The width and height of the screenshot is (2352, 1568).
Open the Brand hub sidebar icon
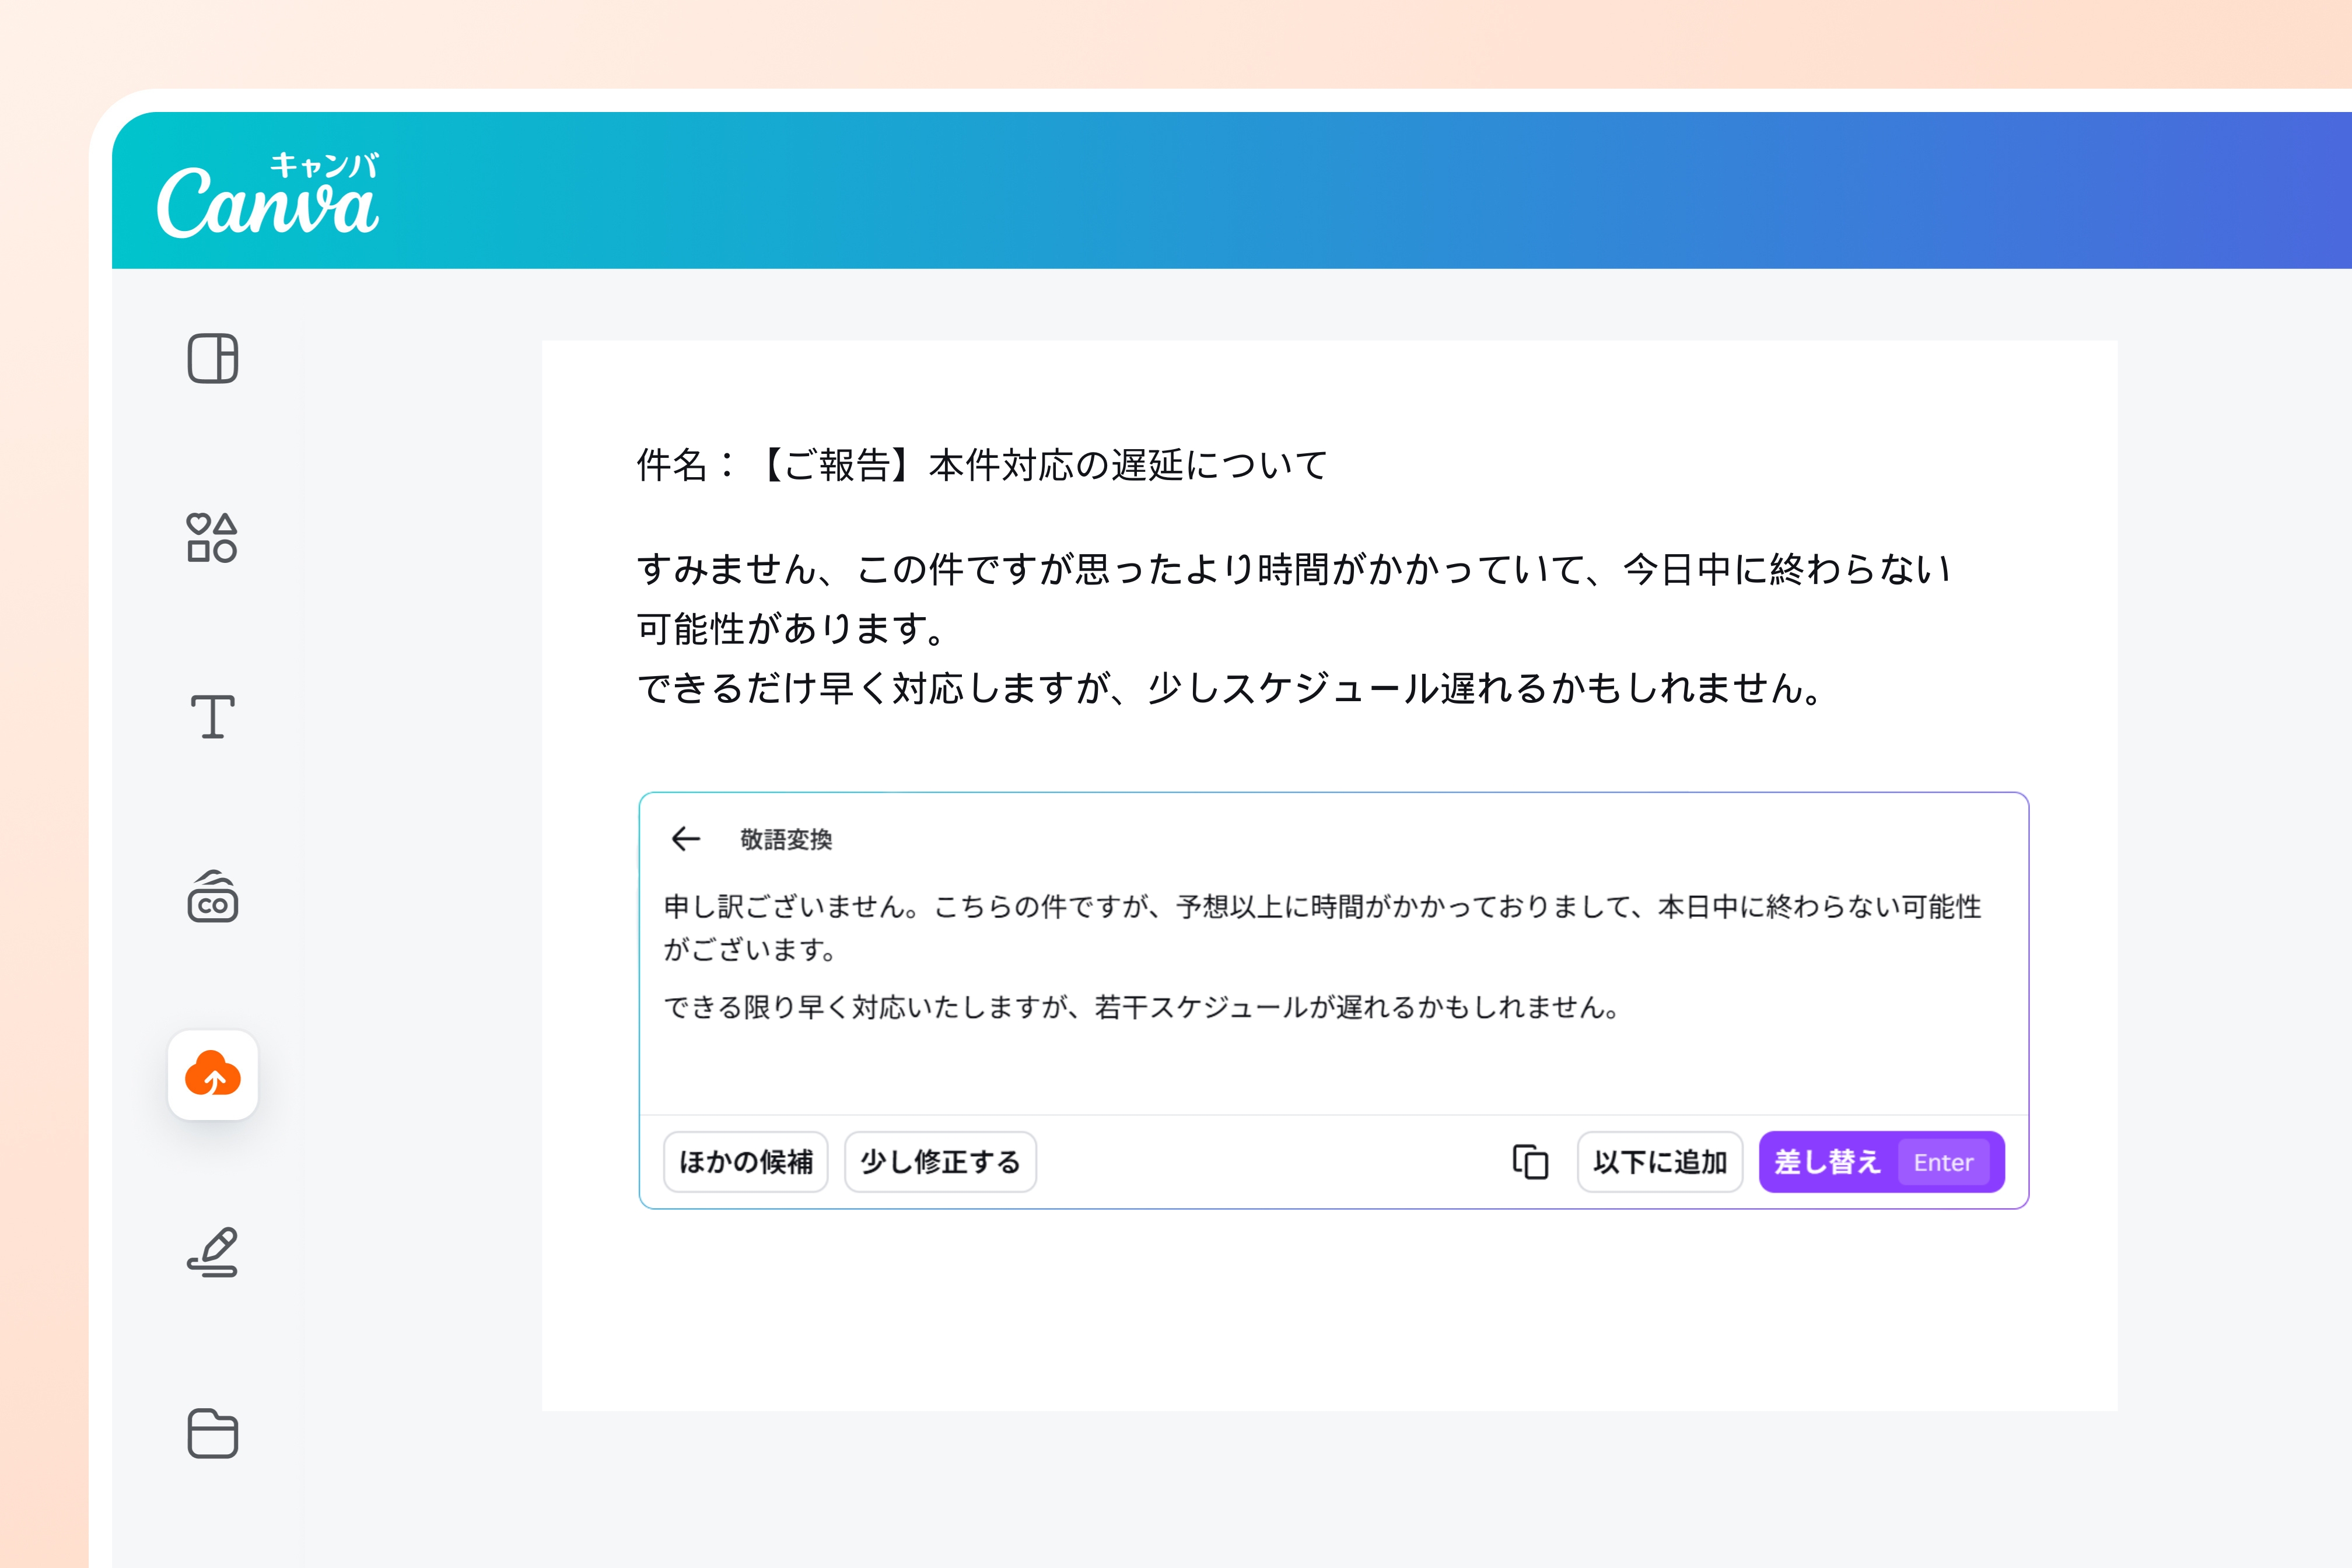pyautogui.click(x=213, y=896)
